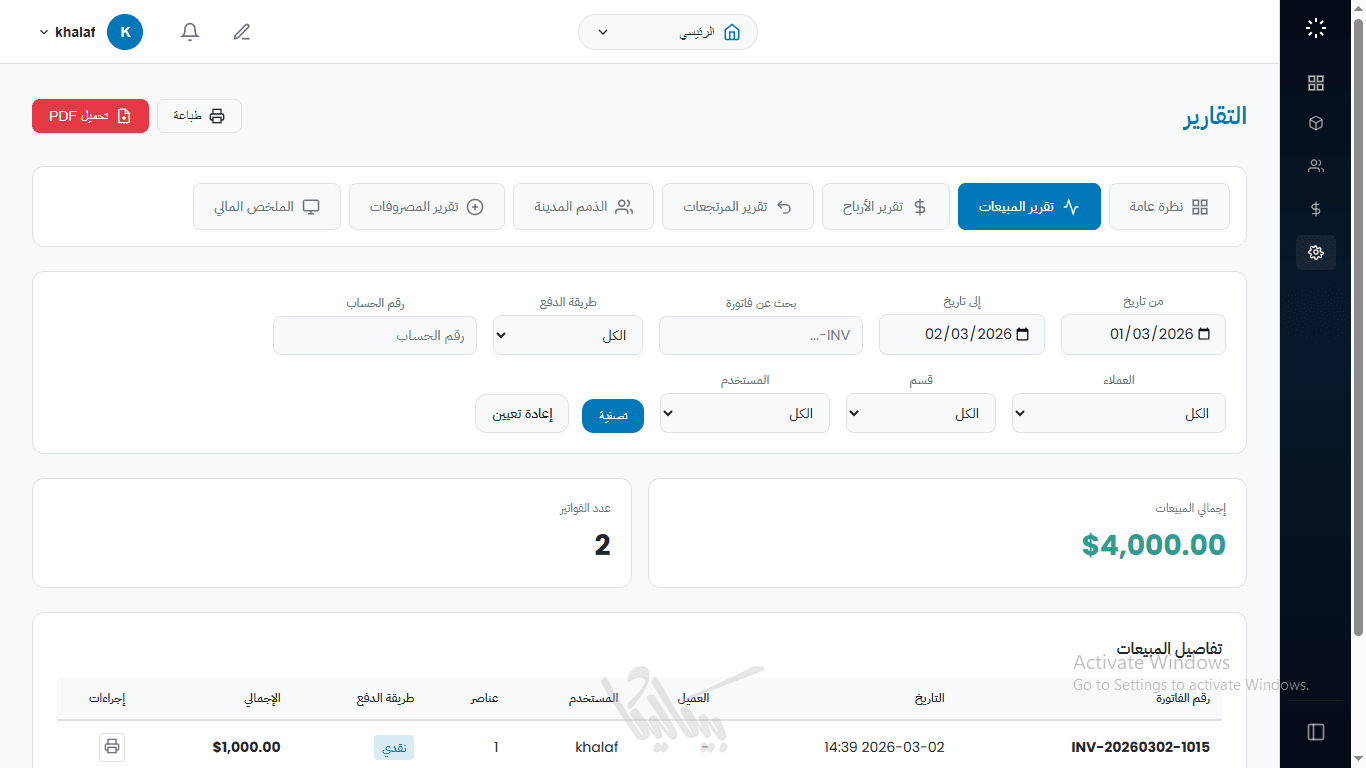Click the red تحميل PDF download button
1366x768 pixels.
pyautogui.click(x=90, y=116)
